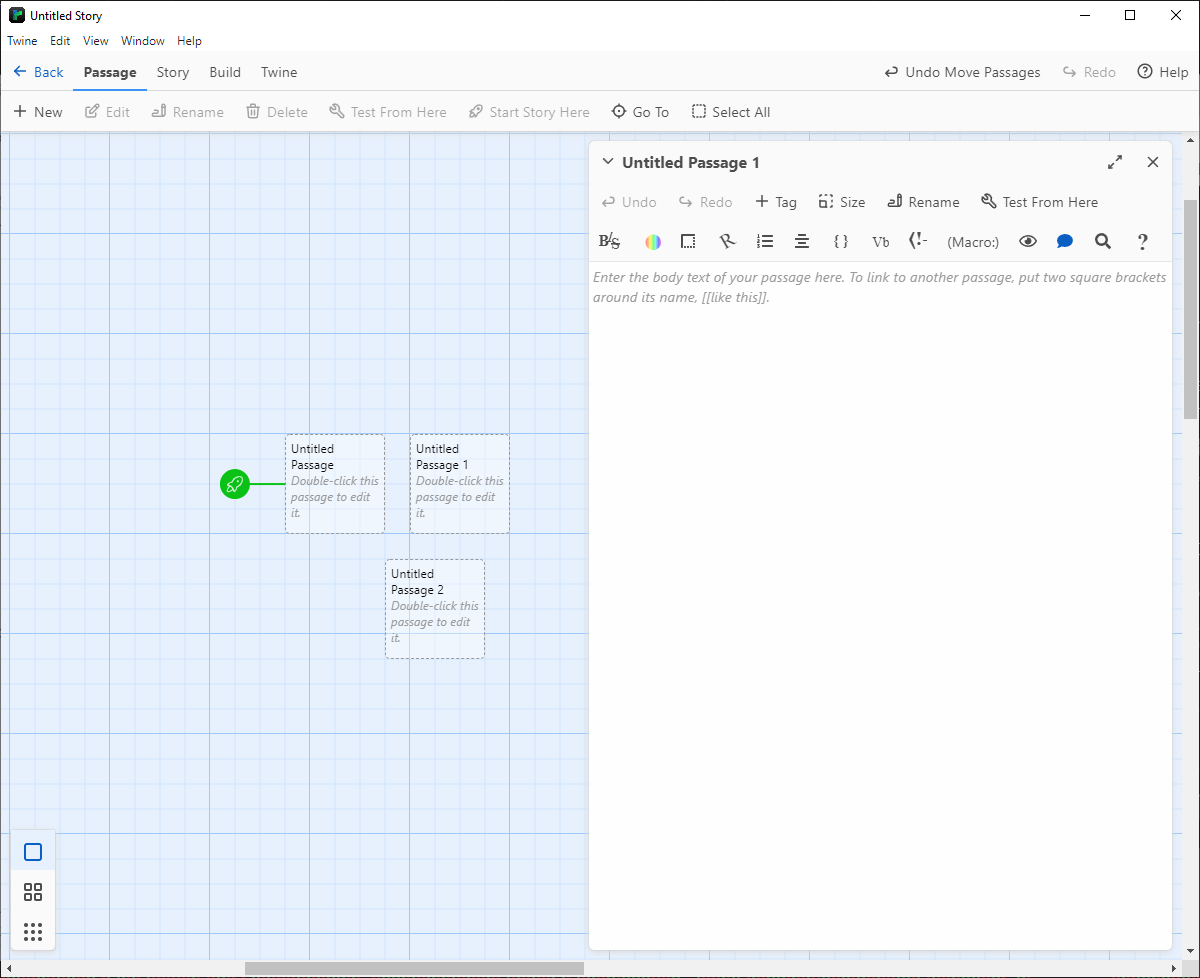Switch to the four-square zoom view
The height and width of the screenshot is (978, 1200).
pyautogui.click(x=33, y=892)
